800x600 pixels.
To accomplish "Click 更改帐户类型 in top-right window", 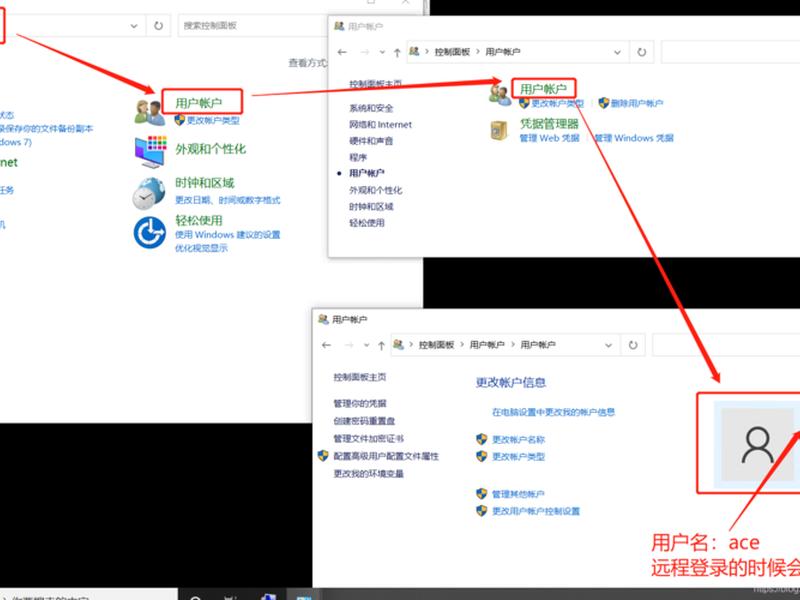I will point(557,104).
